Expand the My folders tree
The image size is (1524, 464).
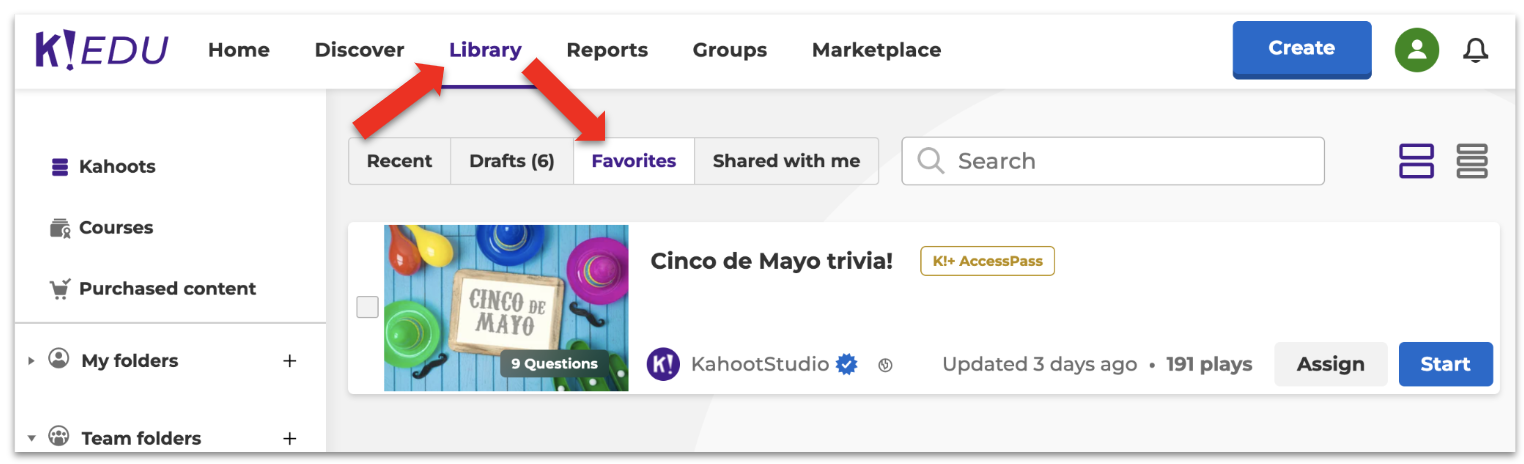click(31, 361)
